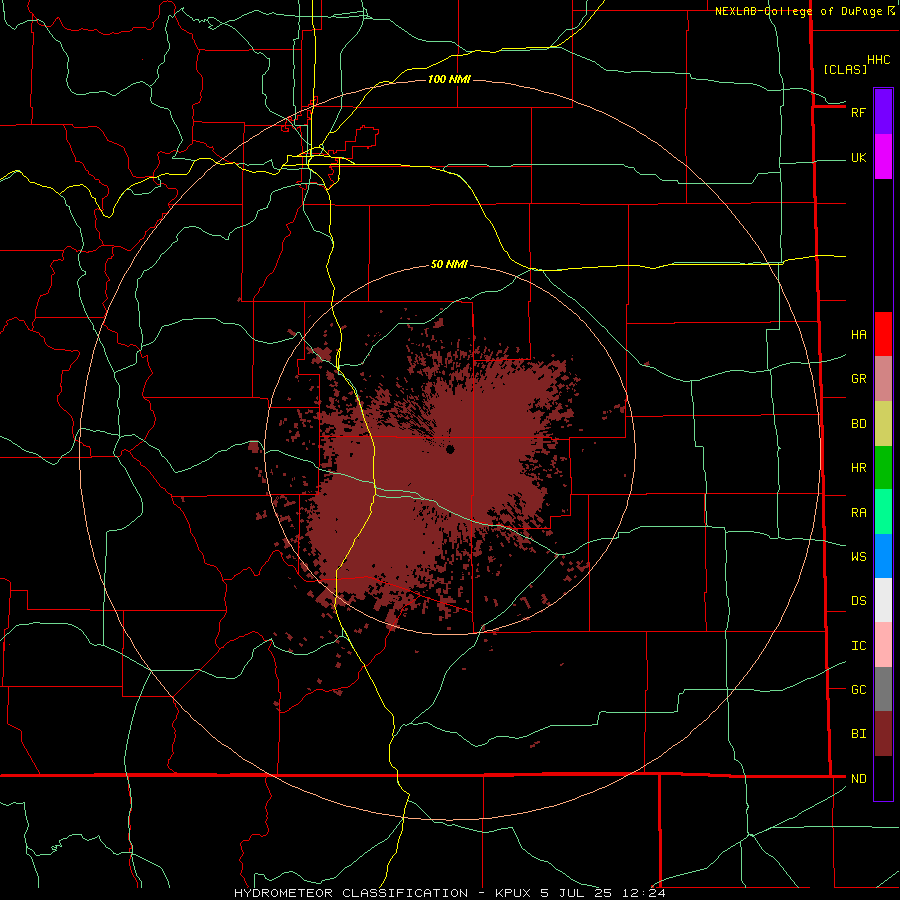
Task: Click the BD yellow legend swatch
Action: (x=883, y=424)
